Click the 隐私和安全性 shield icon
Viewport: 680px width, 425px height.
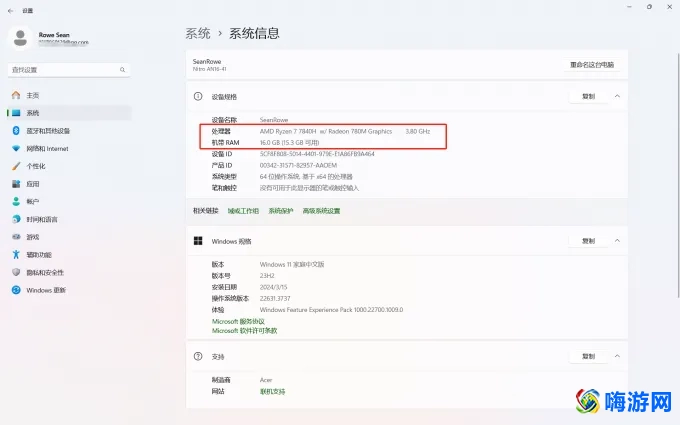16,272
